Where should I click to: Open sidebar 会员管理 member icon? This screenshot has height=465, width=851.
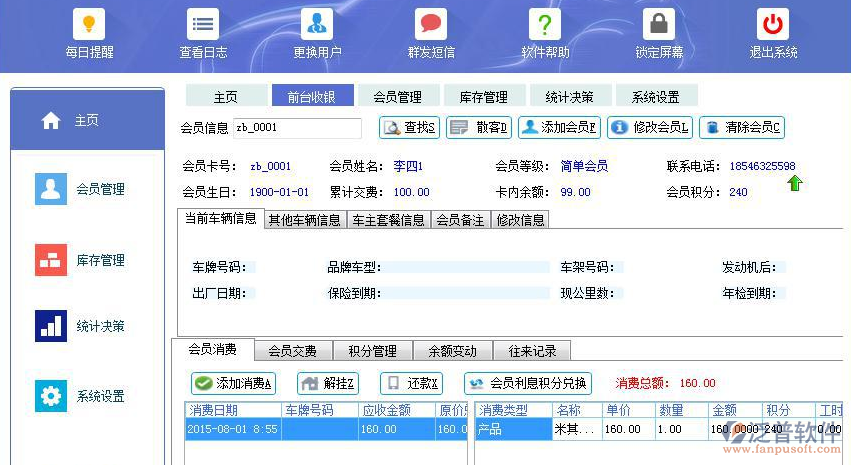[x=51, y=189]
